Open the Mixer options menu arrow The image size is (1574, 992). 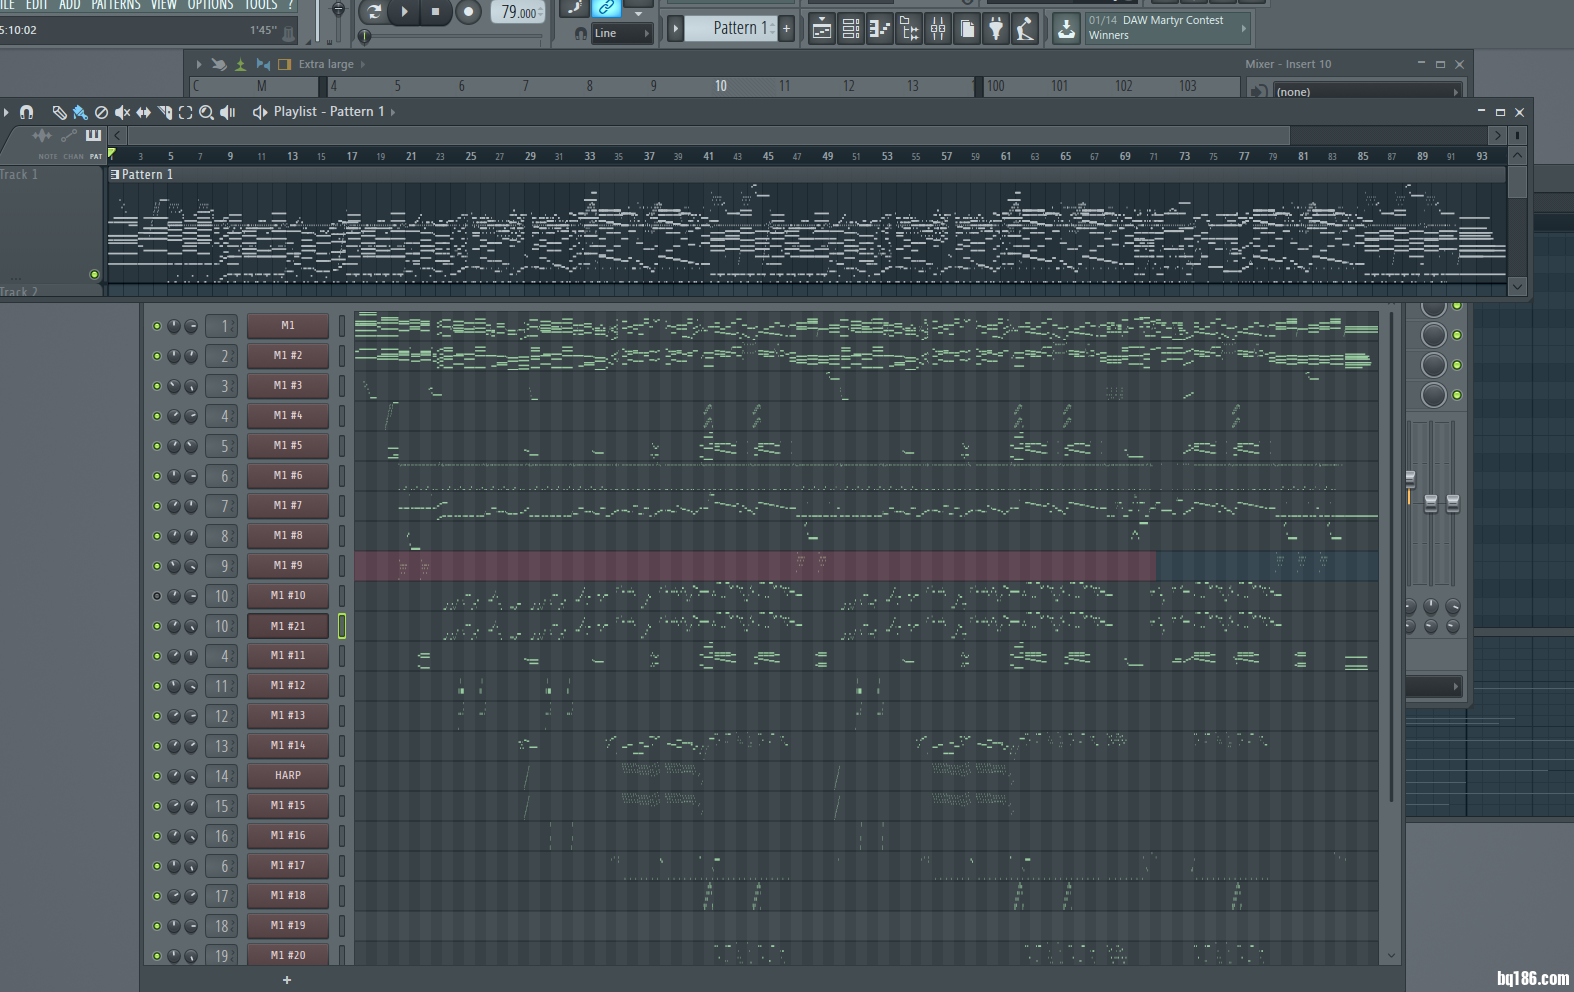click(199, 64)
